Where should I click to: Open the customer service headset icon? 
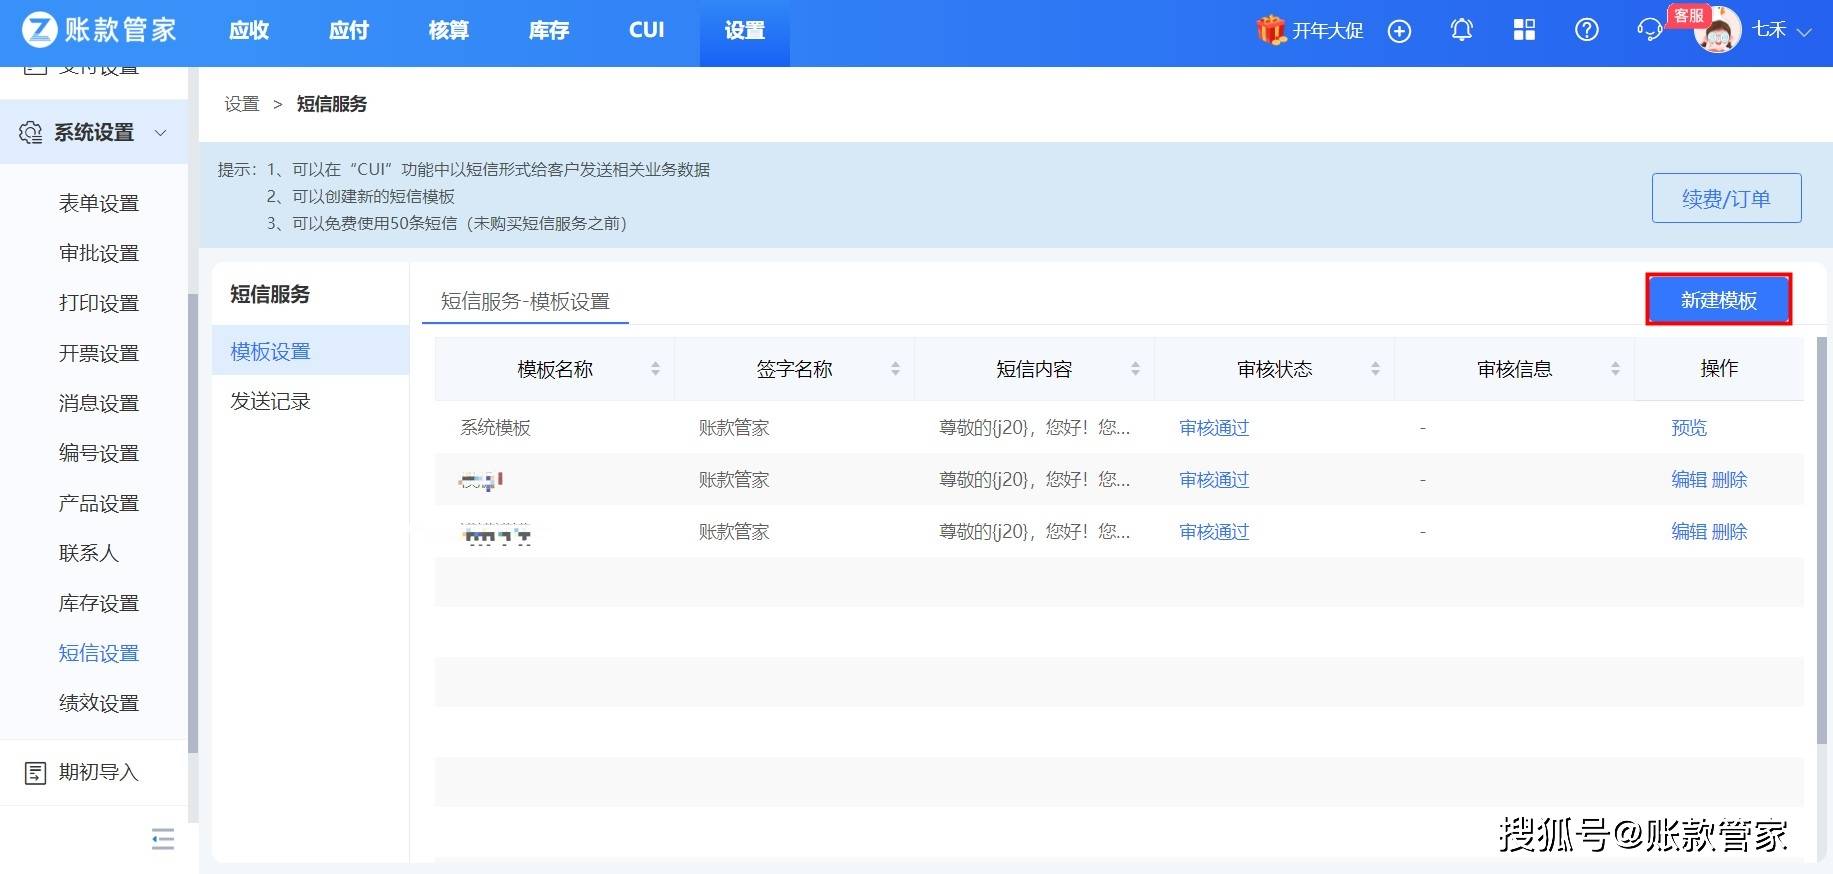pyautogui.click(x=1649, y=30)
